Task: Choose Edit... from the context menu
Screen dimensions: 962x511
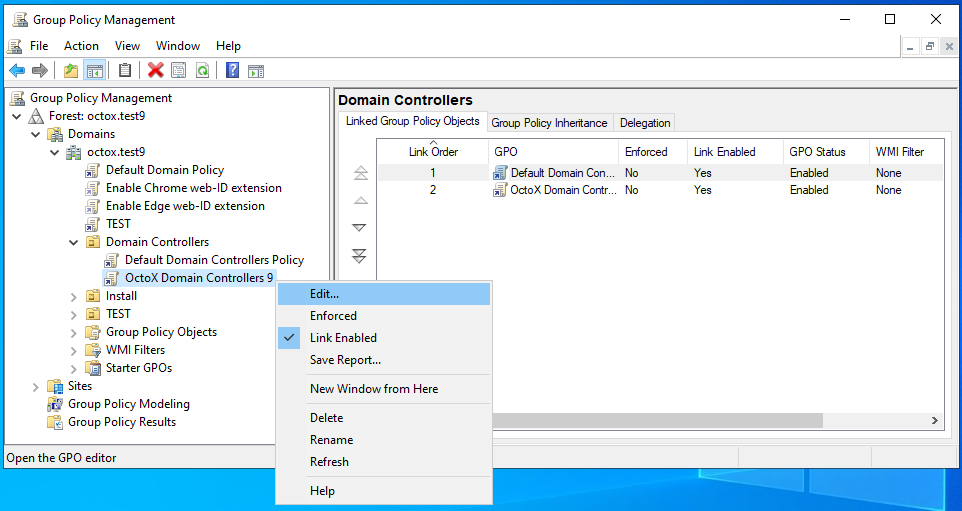Action: (324, 294)
